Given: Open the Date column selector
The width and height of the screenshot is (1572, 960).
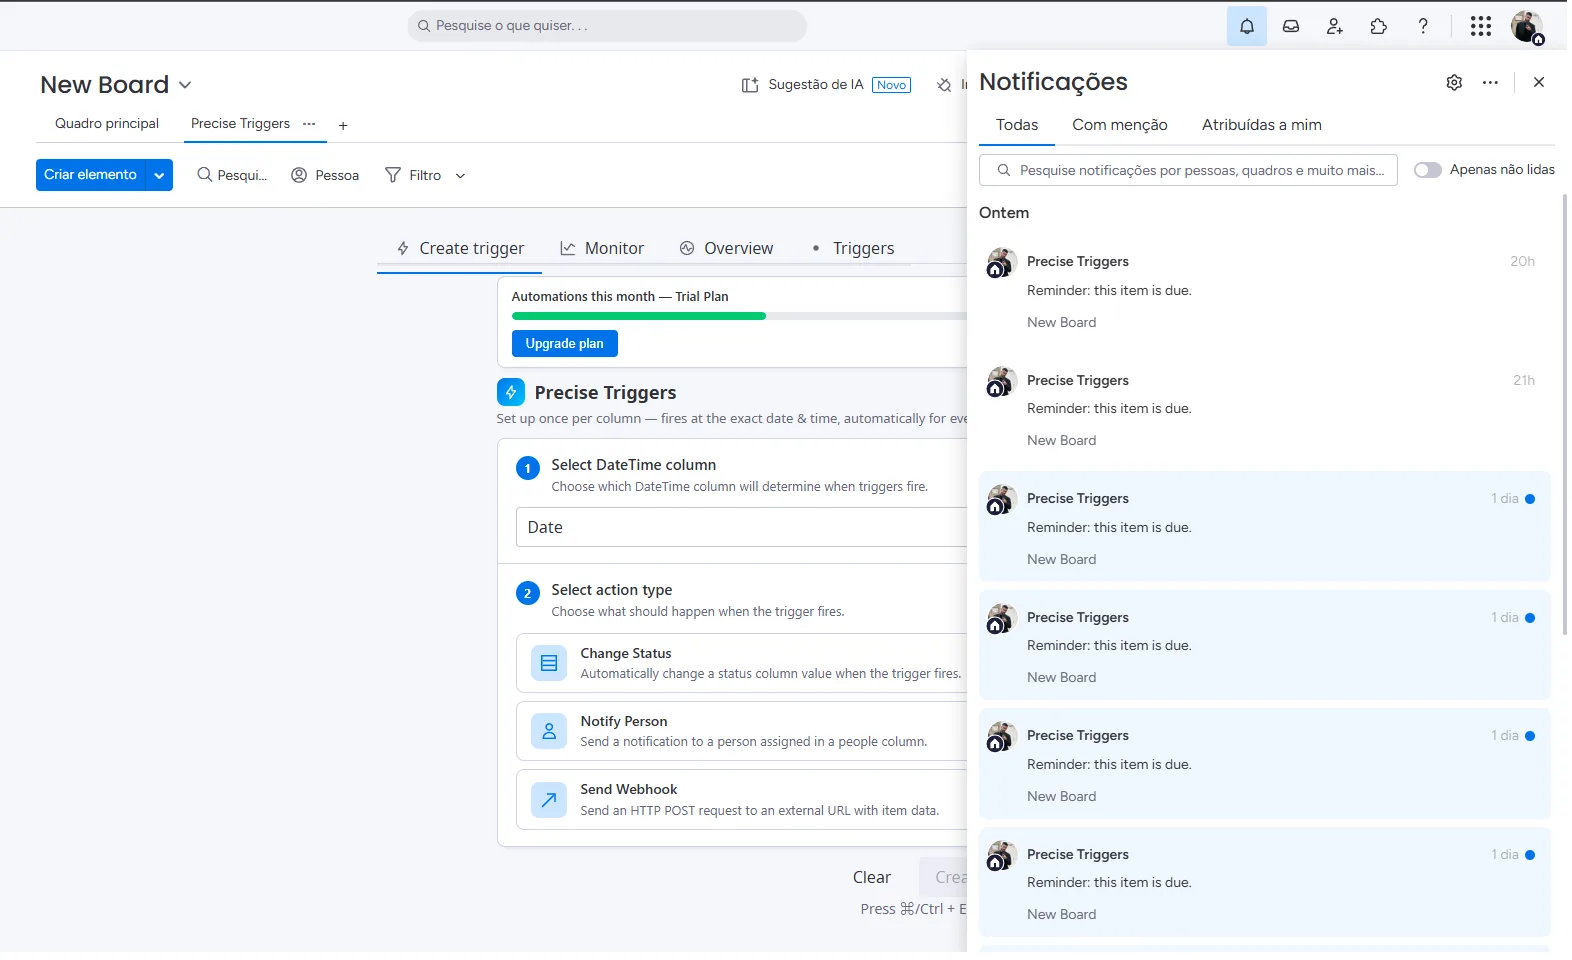Looking at the screenshot, I should click(x=741, y=527).
